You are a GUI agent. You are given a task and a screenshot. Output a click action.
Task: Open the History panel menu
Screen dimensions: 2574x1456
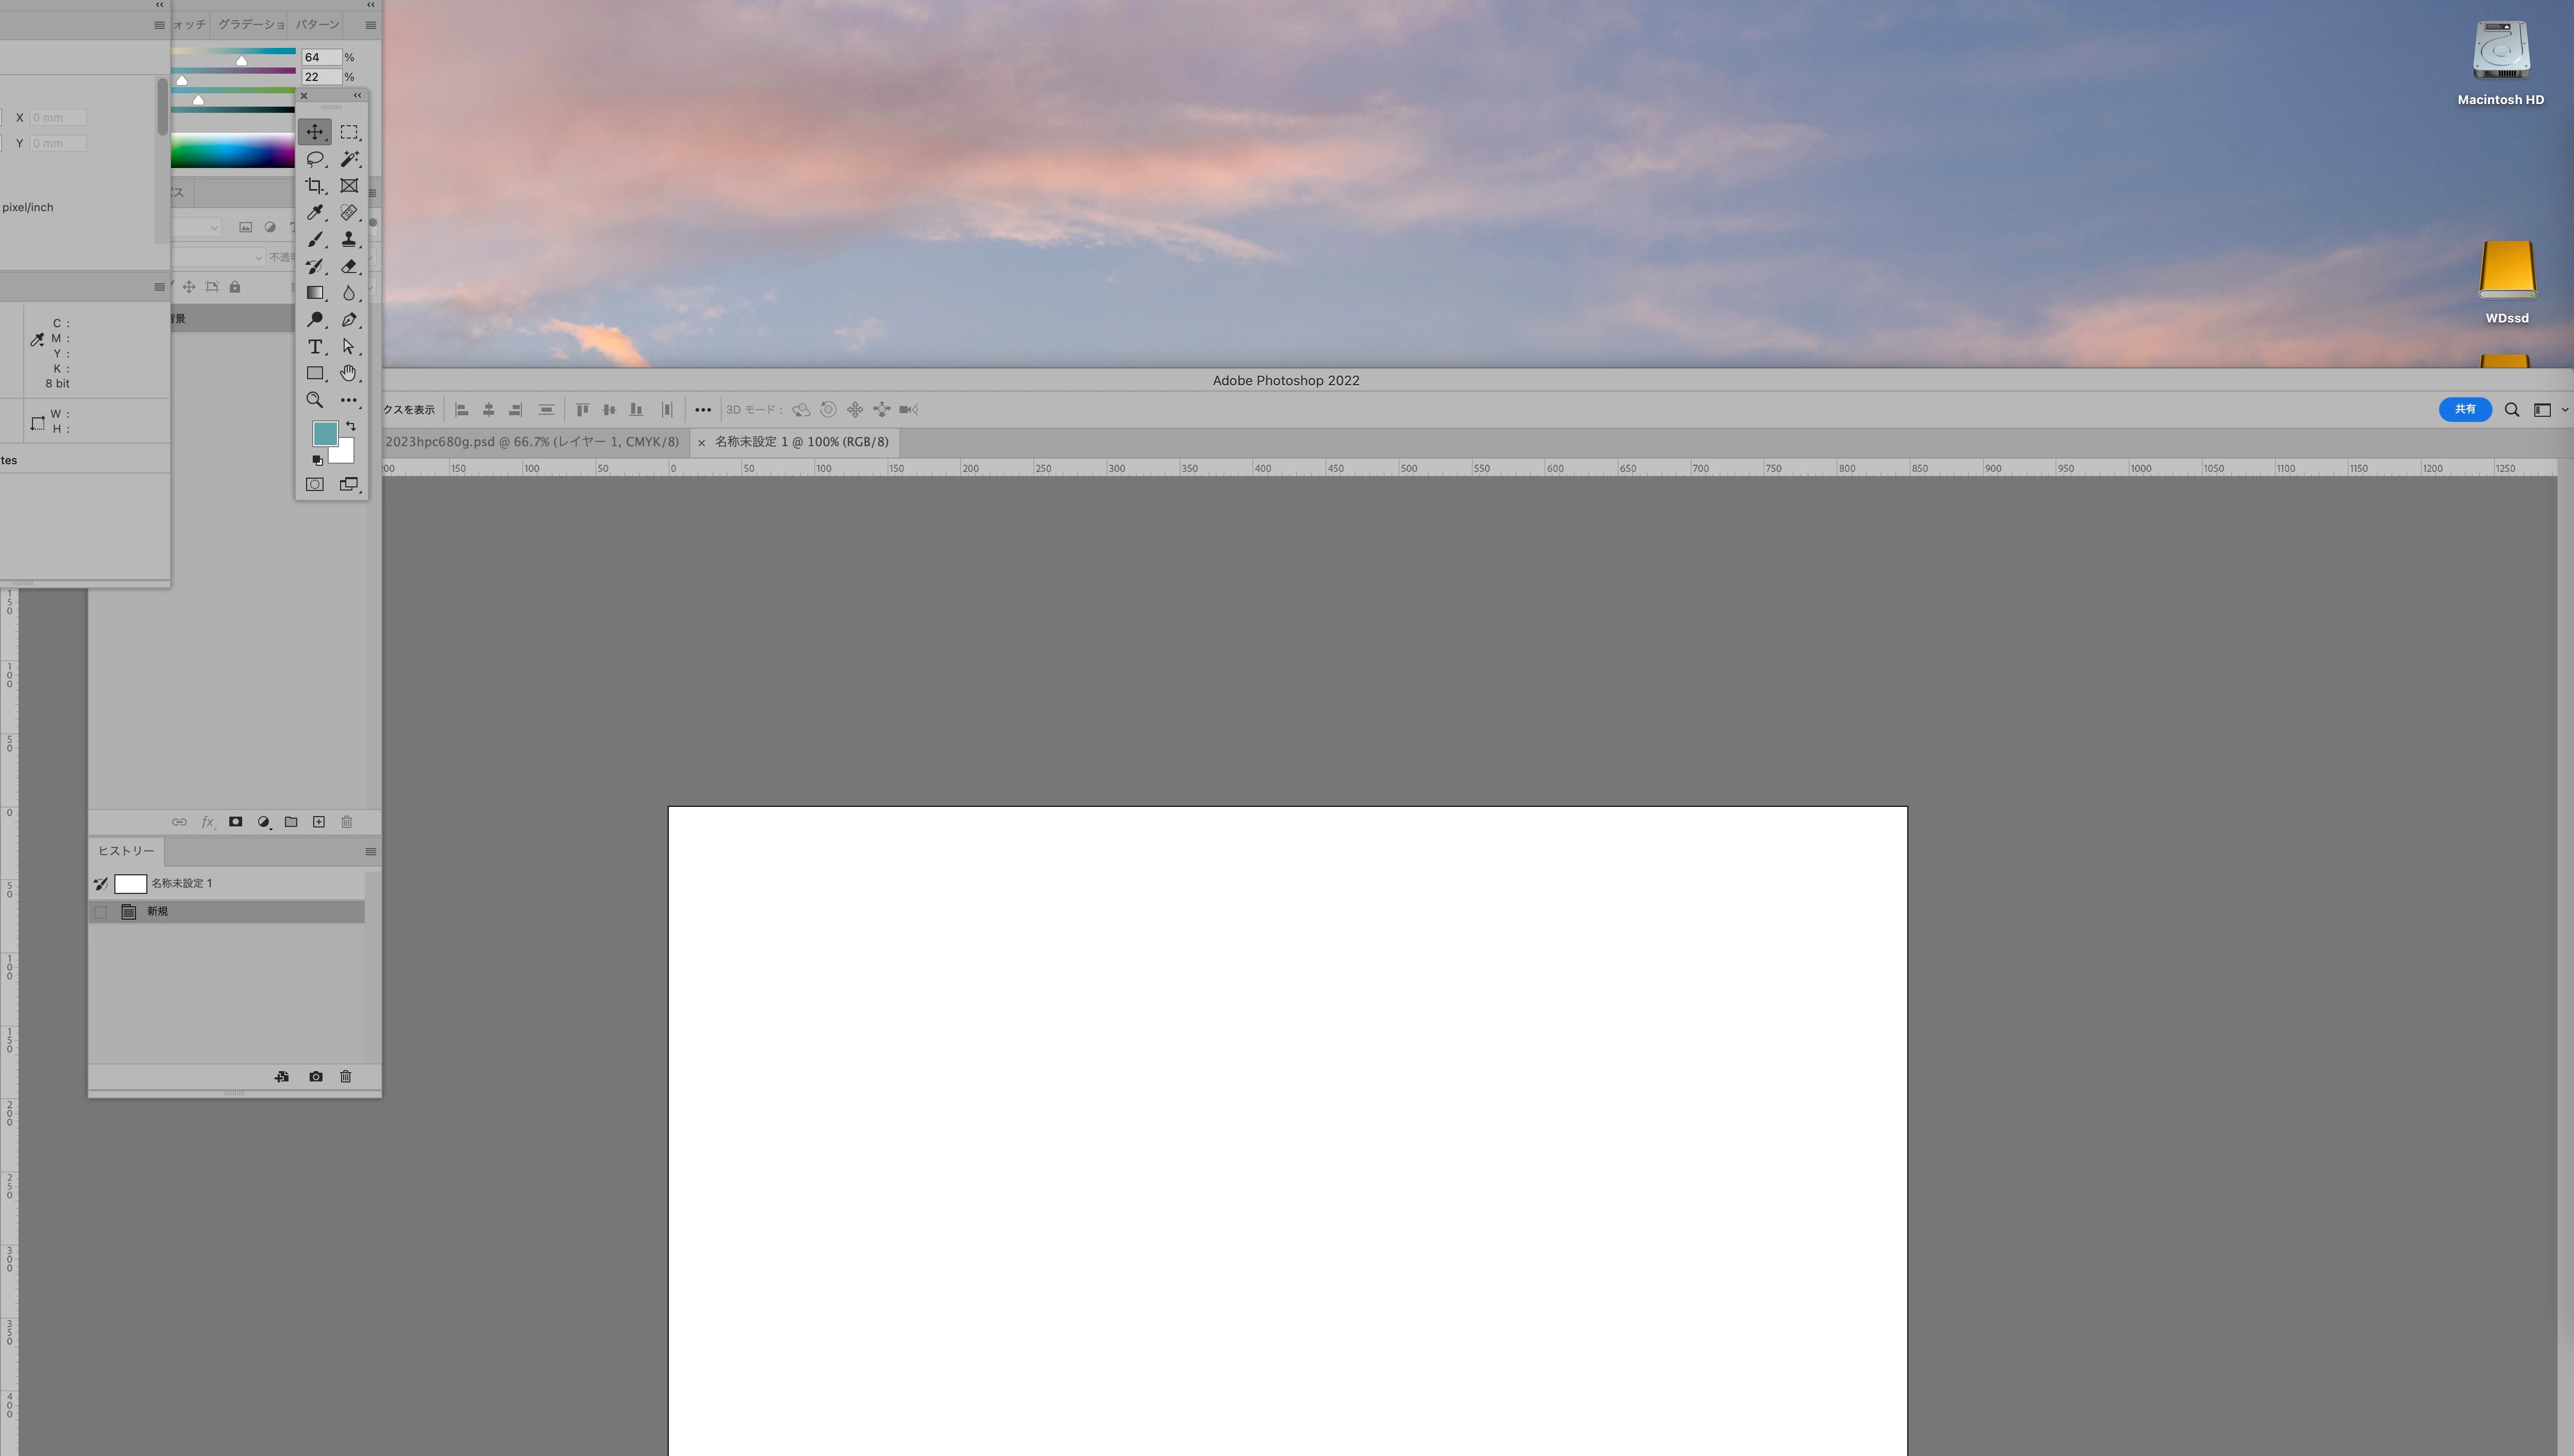pyautogui.click(x=371, y=852)
